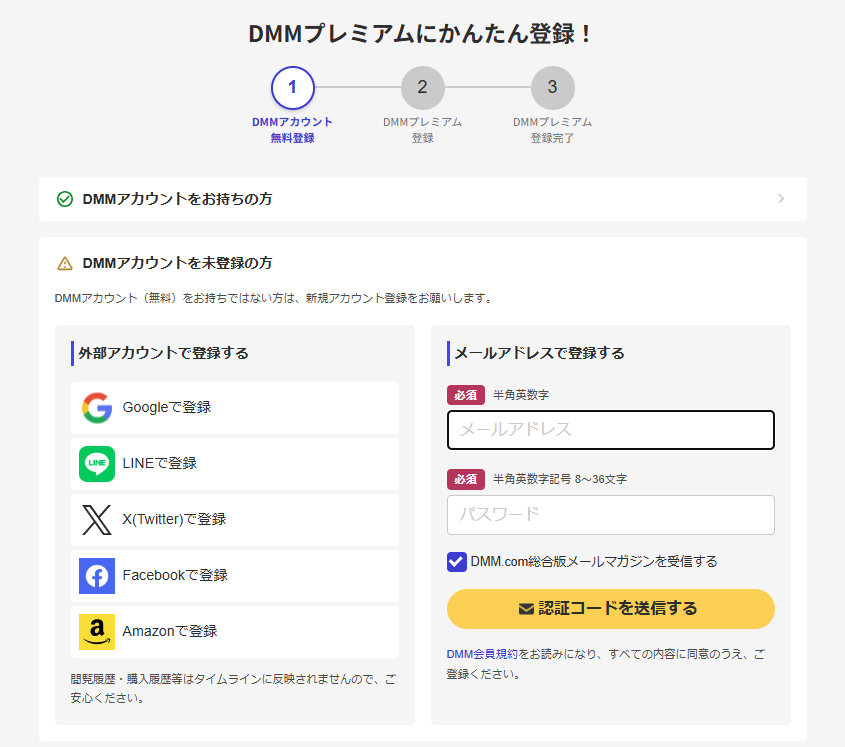Screen dimensions: 845x747
Task: Click the green checkmark icon beside DMMアカウントをお持ちの方
Action: pyautogui.click(x=65, y=199)
